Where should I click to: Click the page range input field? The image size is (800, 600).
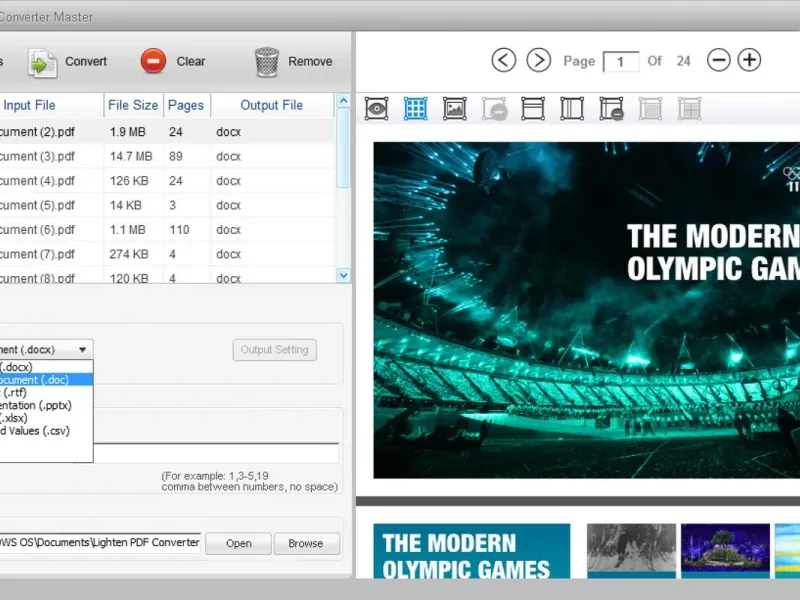(216, 453)
